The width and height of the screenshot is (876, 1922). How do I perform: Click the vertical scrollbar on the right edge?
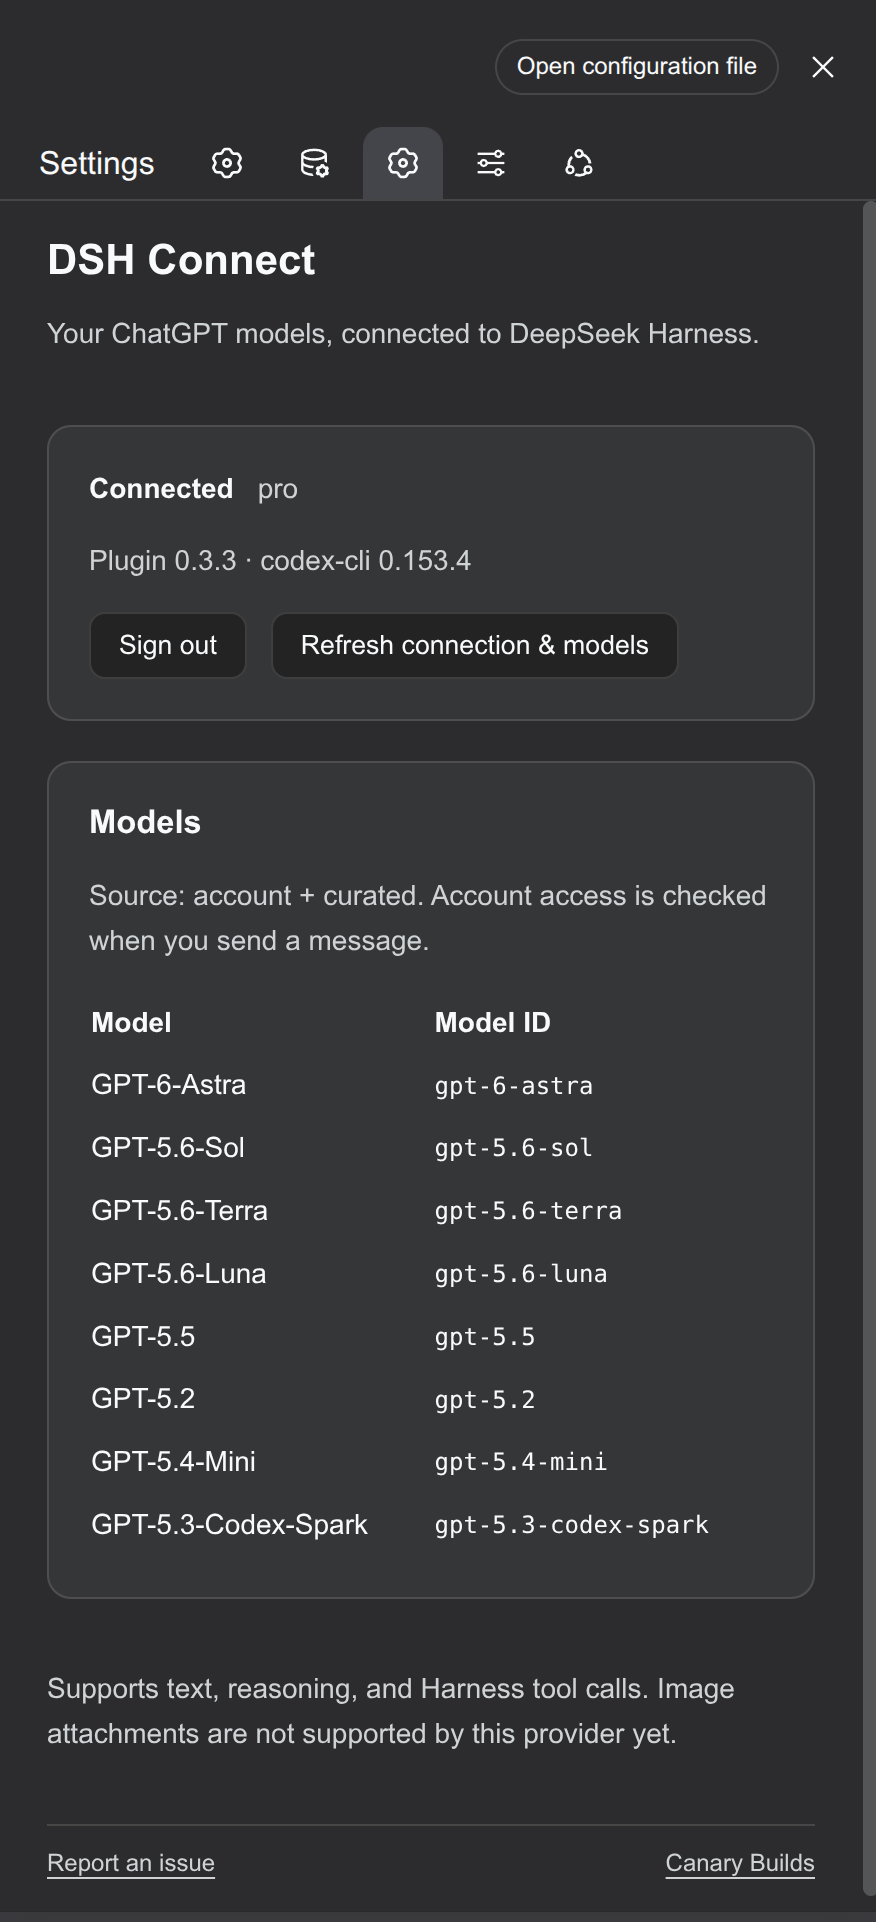pyautogui.click(x=869, y=1048)
